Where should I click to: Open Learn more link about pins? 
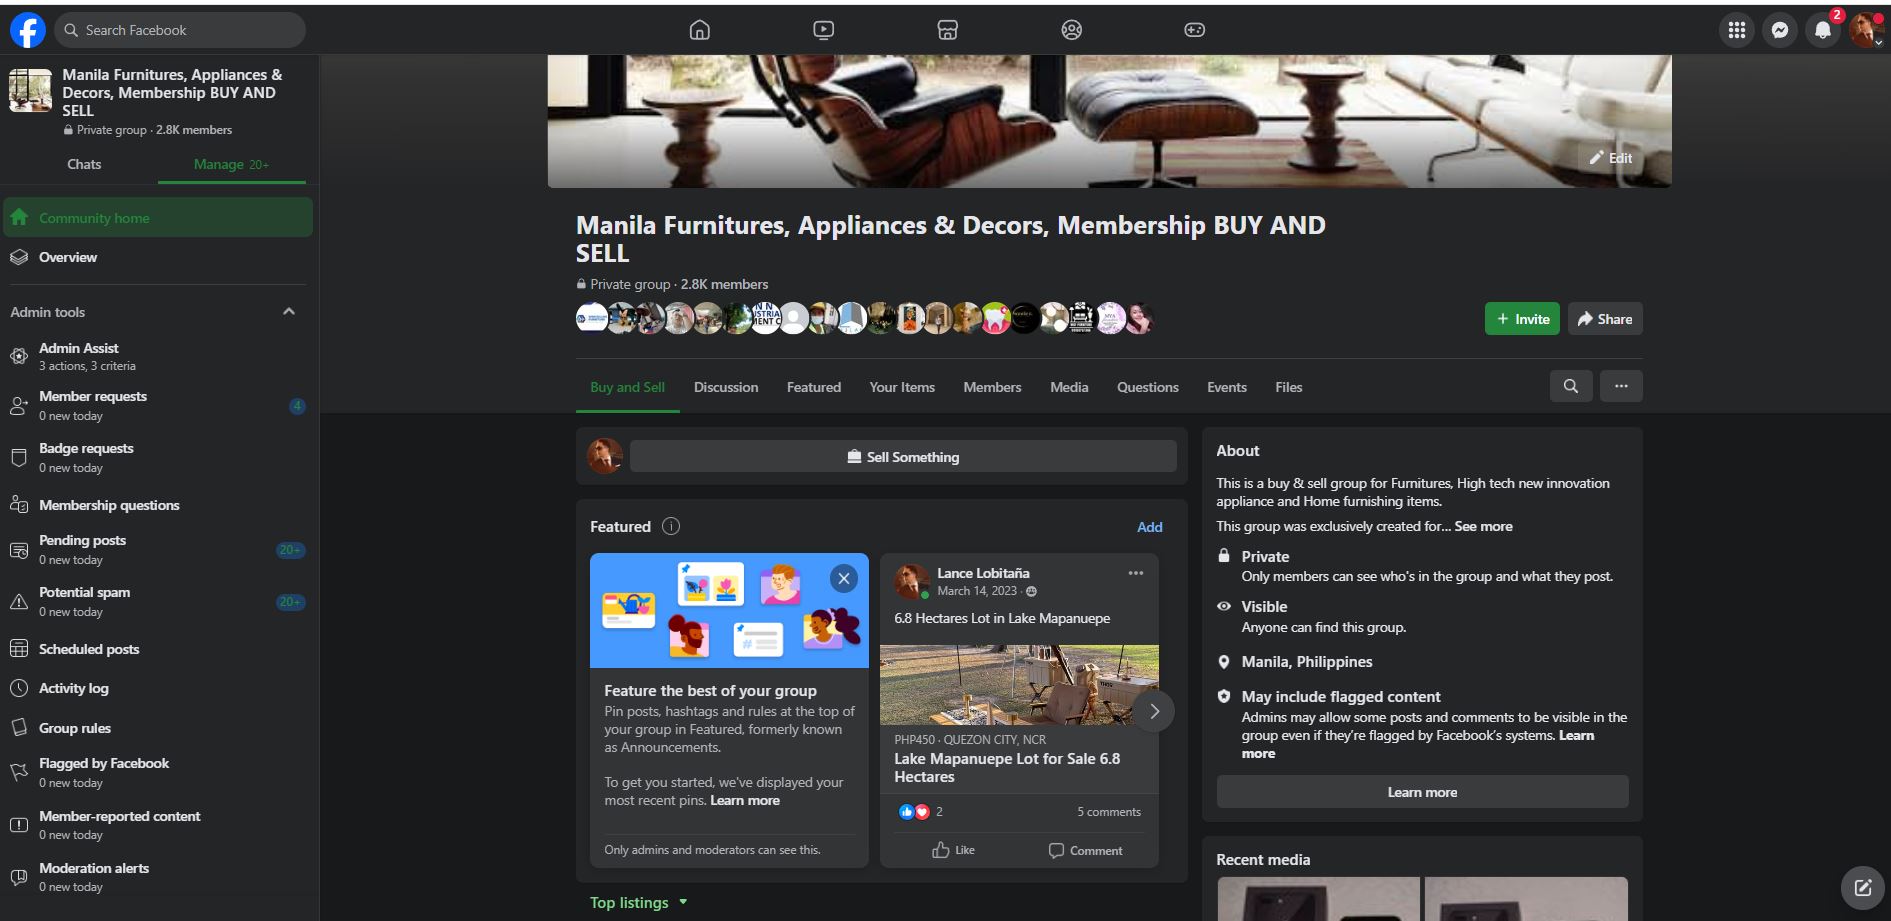tap(745, 800)
